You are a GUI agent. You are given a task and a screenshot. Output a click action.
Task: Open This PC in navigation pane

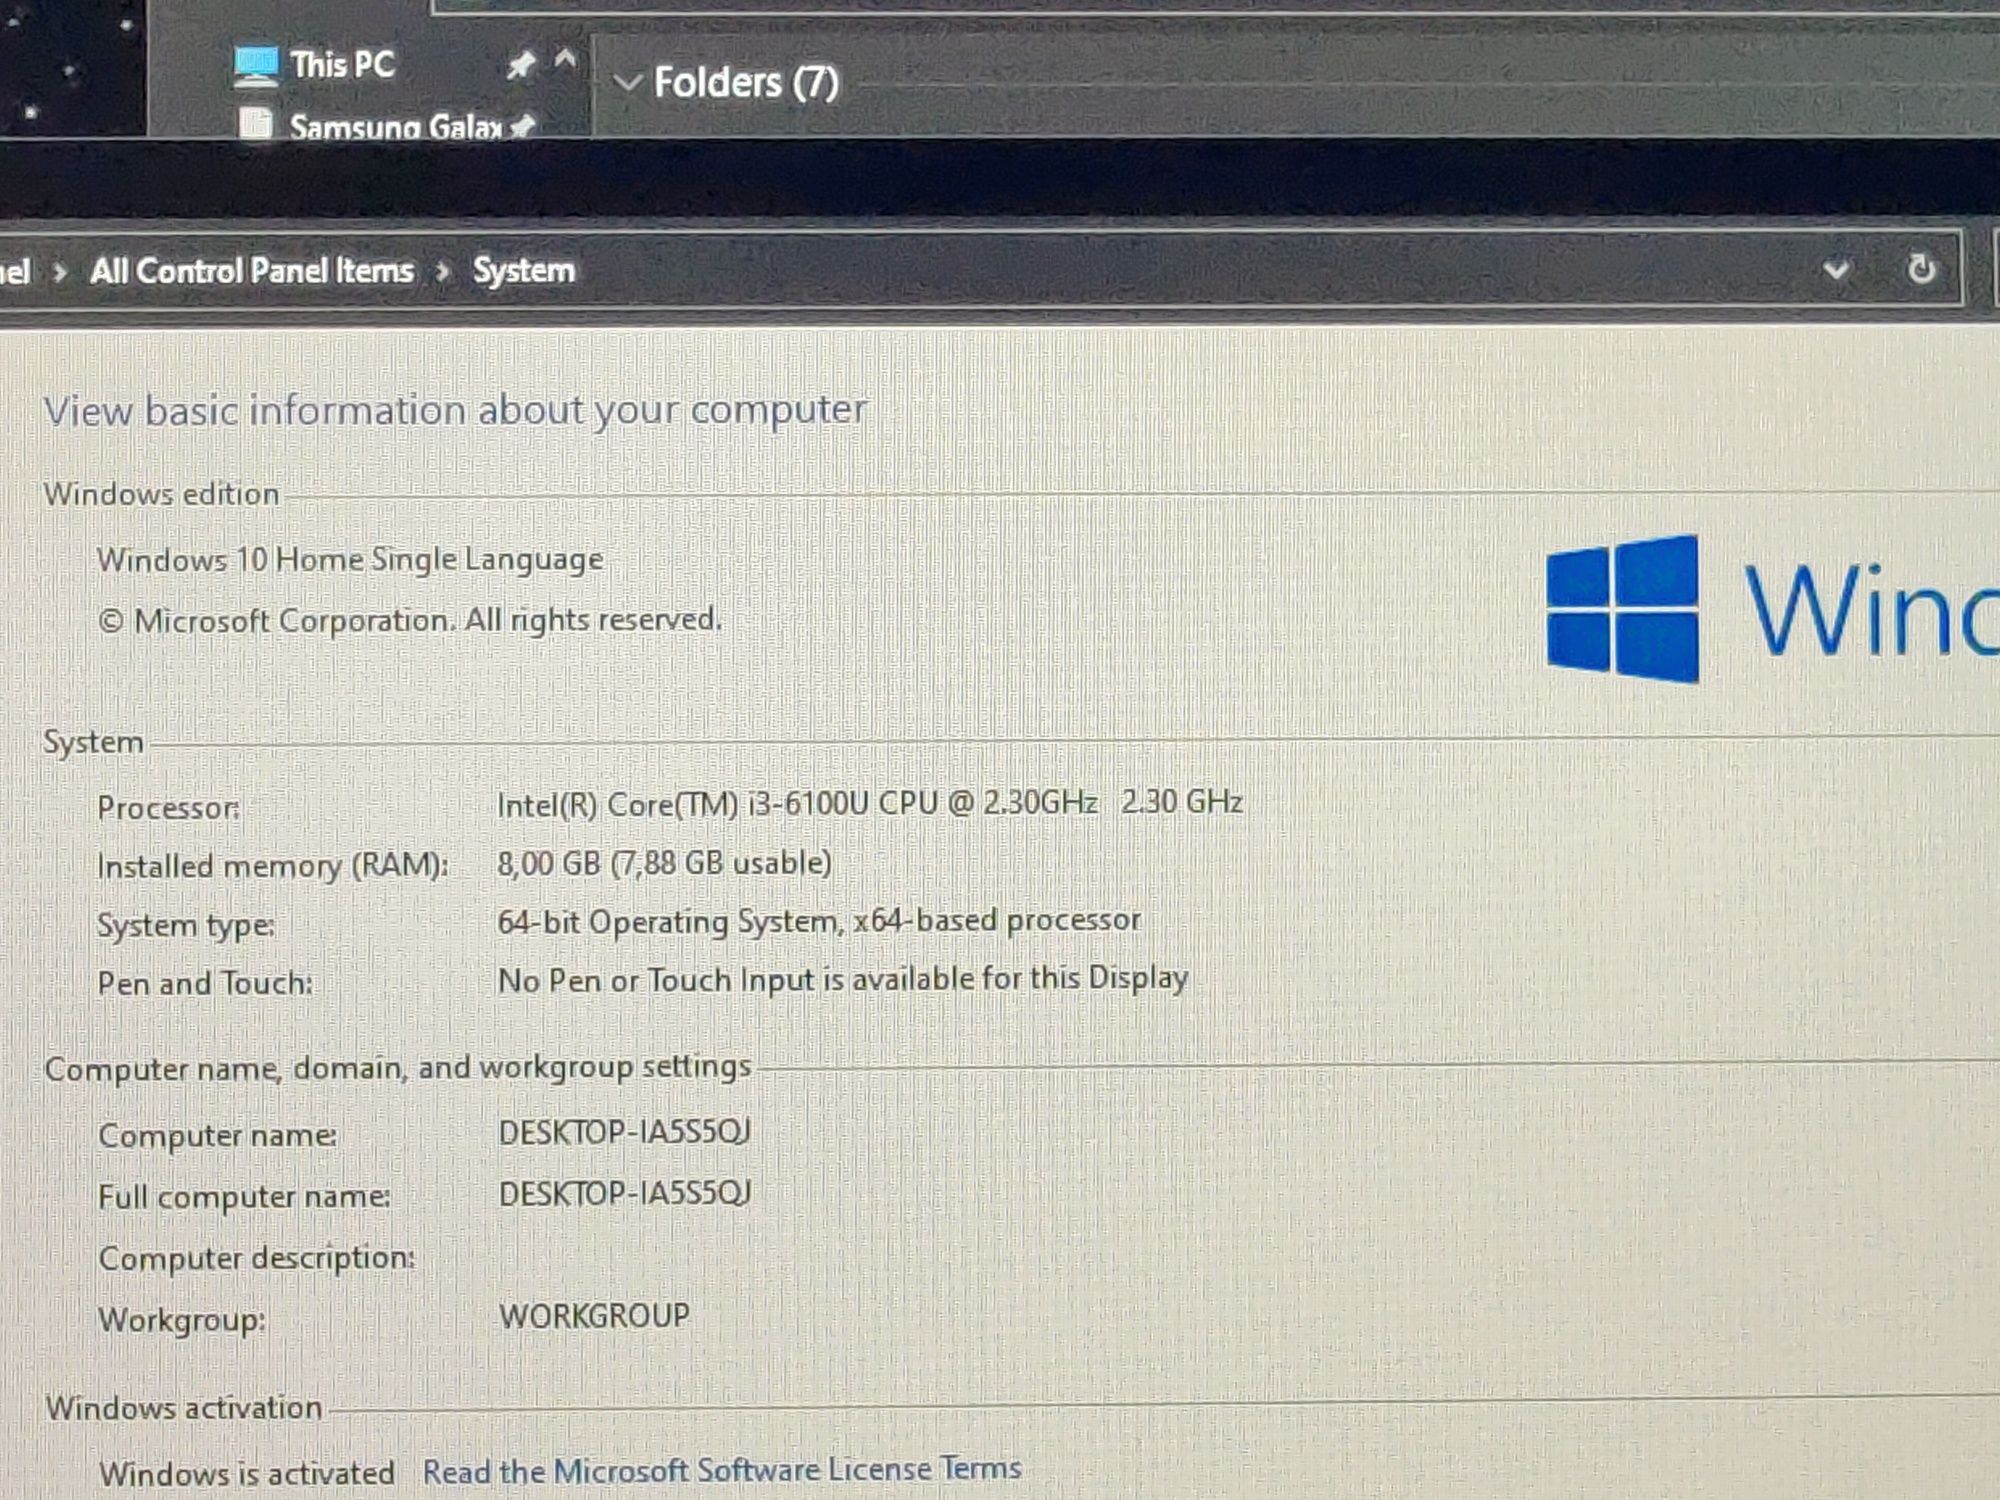point(342,65)
